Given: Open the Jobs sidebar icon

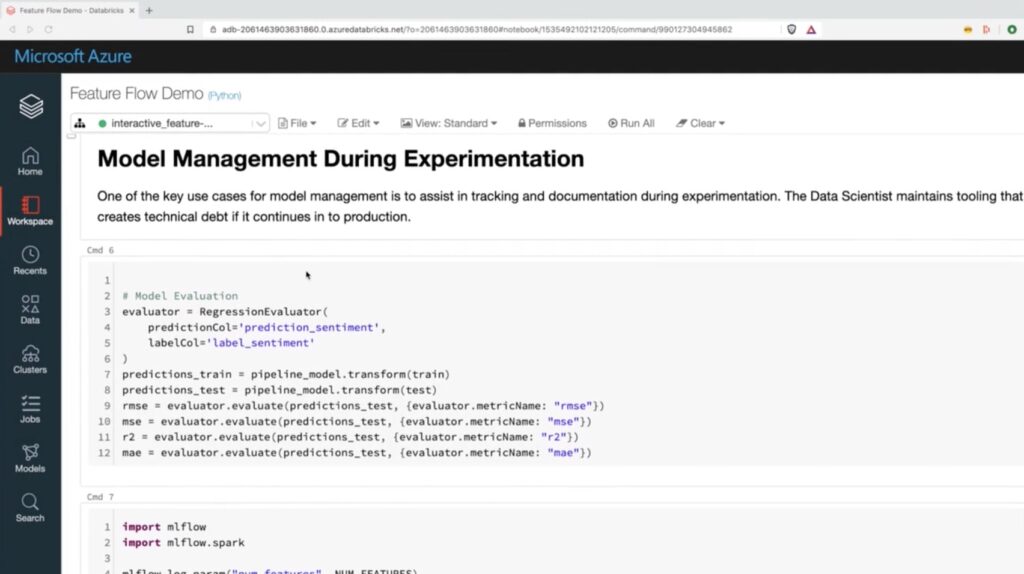Looking at the screenshot, I should pos(30,408).
